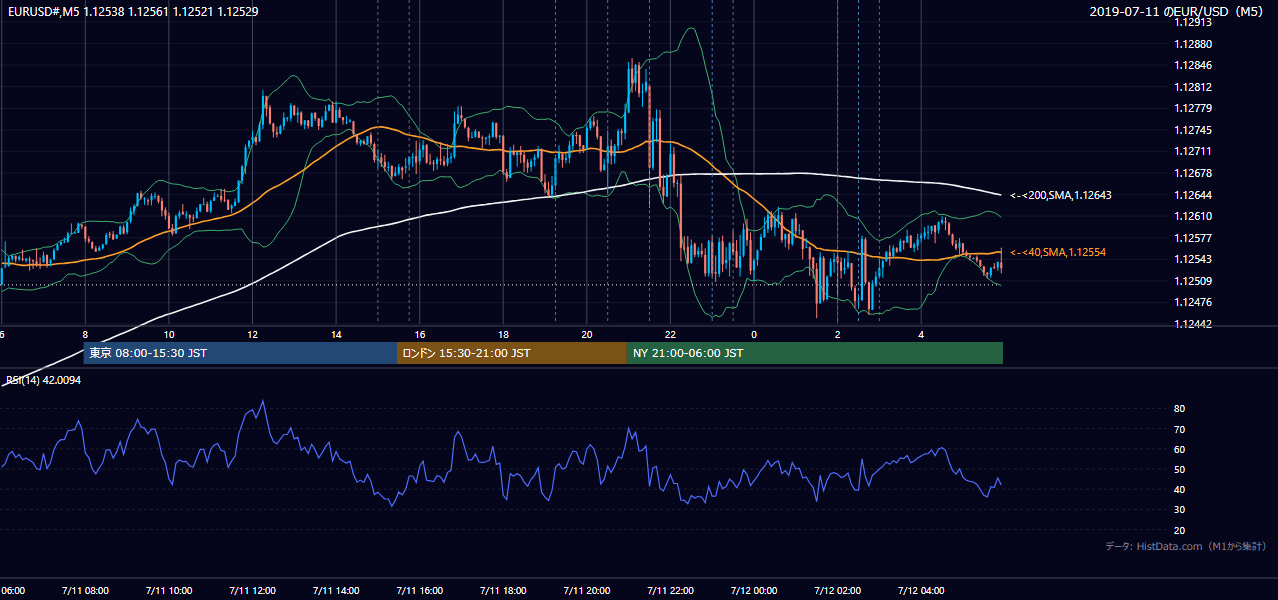The width and height of the screenshot is (1278, 600).
Task: Click price axis value 1.12913
Action: coord(1194,22)
